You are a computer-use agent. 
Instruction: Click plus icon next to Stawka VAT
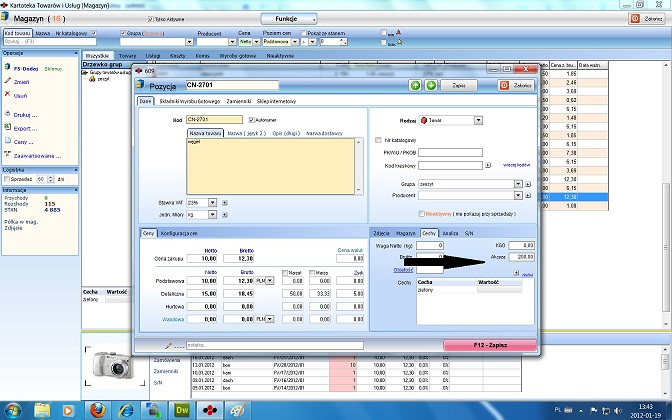(225, 203)
